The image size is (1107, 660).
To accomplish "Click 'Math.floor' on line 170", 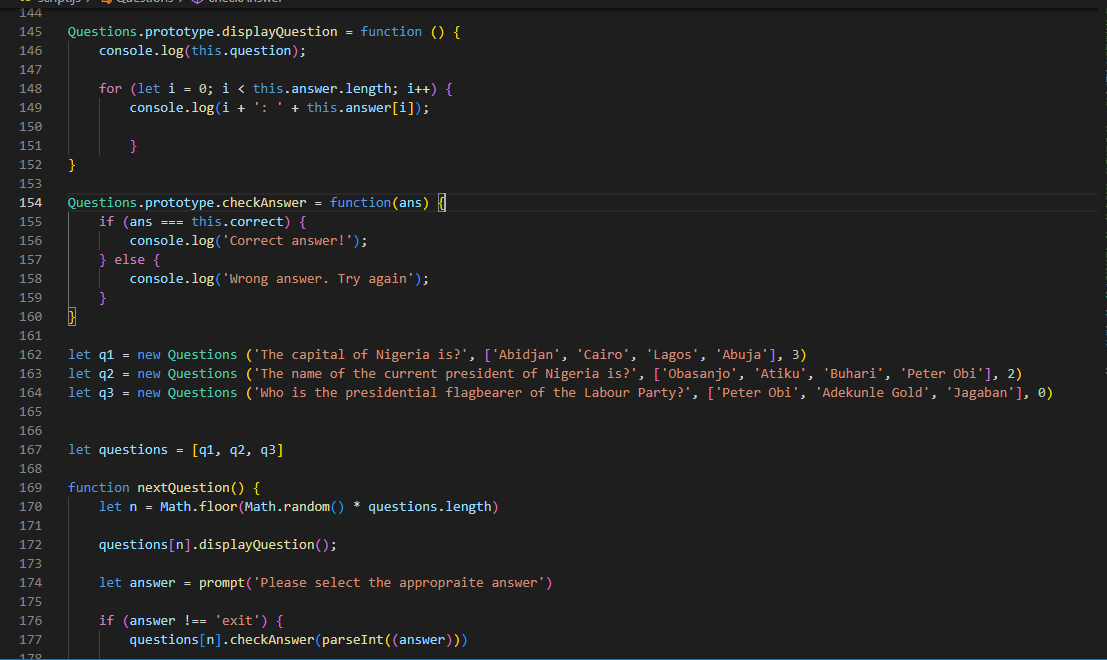I will coord(198,507).
